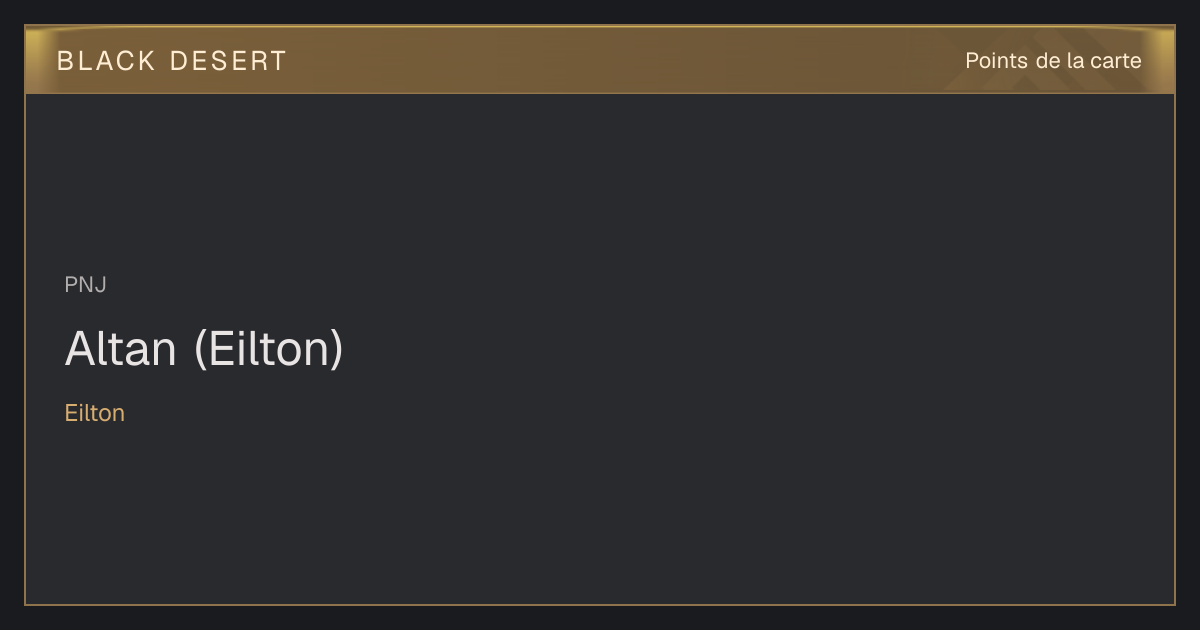Click the shiny left end of the gold banner
Viewport: 1200px width, 630px height.
pyautogui.click(x=38, y=60)
